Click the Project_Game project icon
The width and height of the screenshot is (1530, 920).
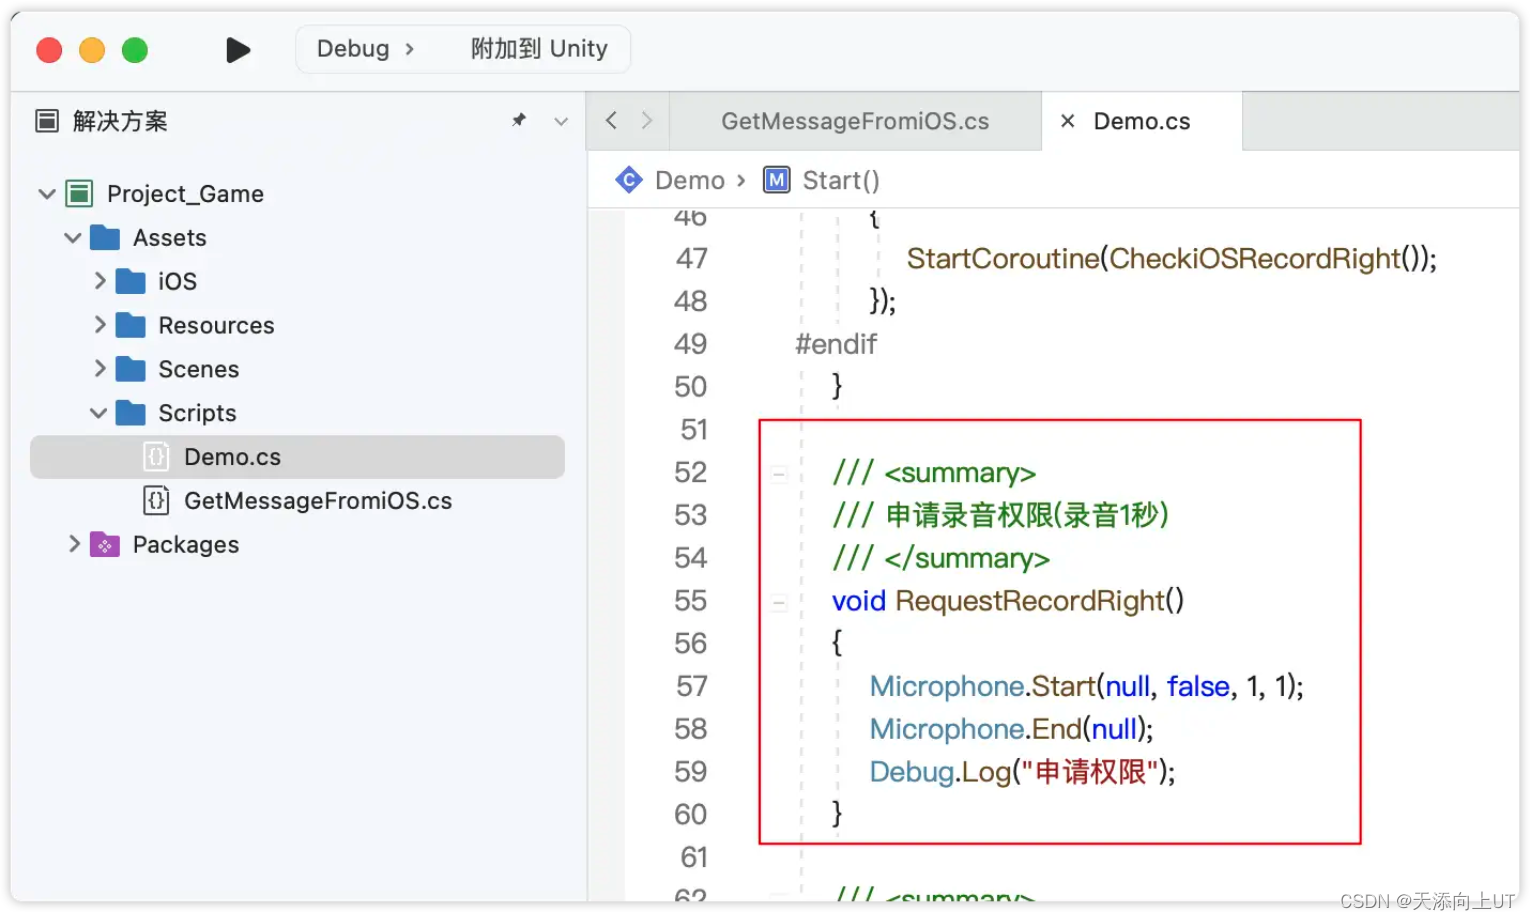[x=79, y=193]
